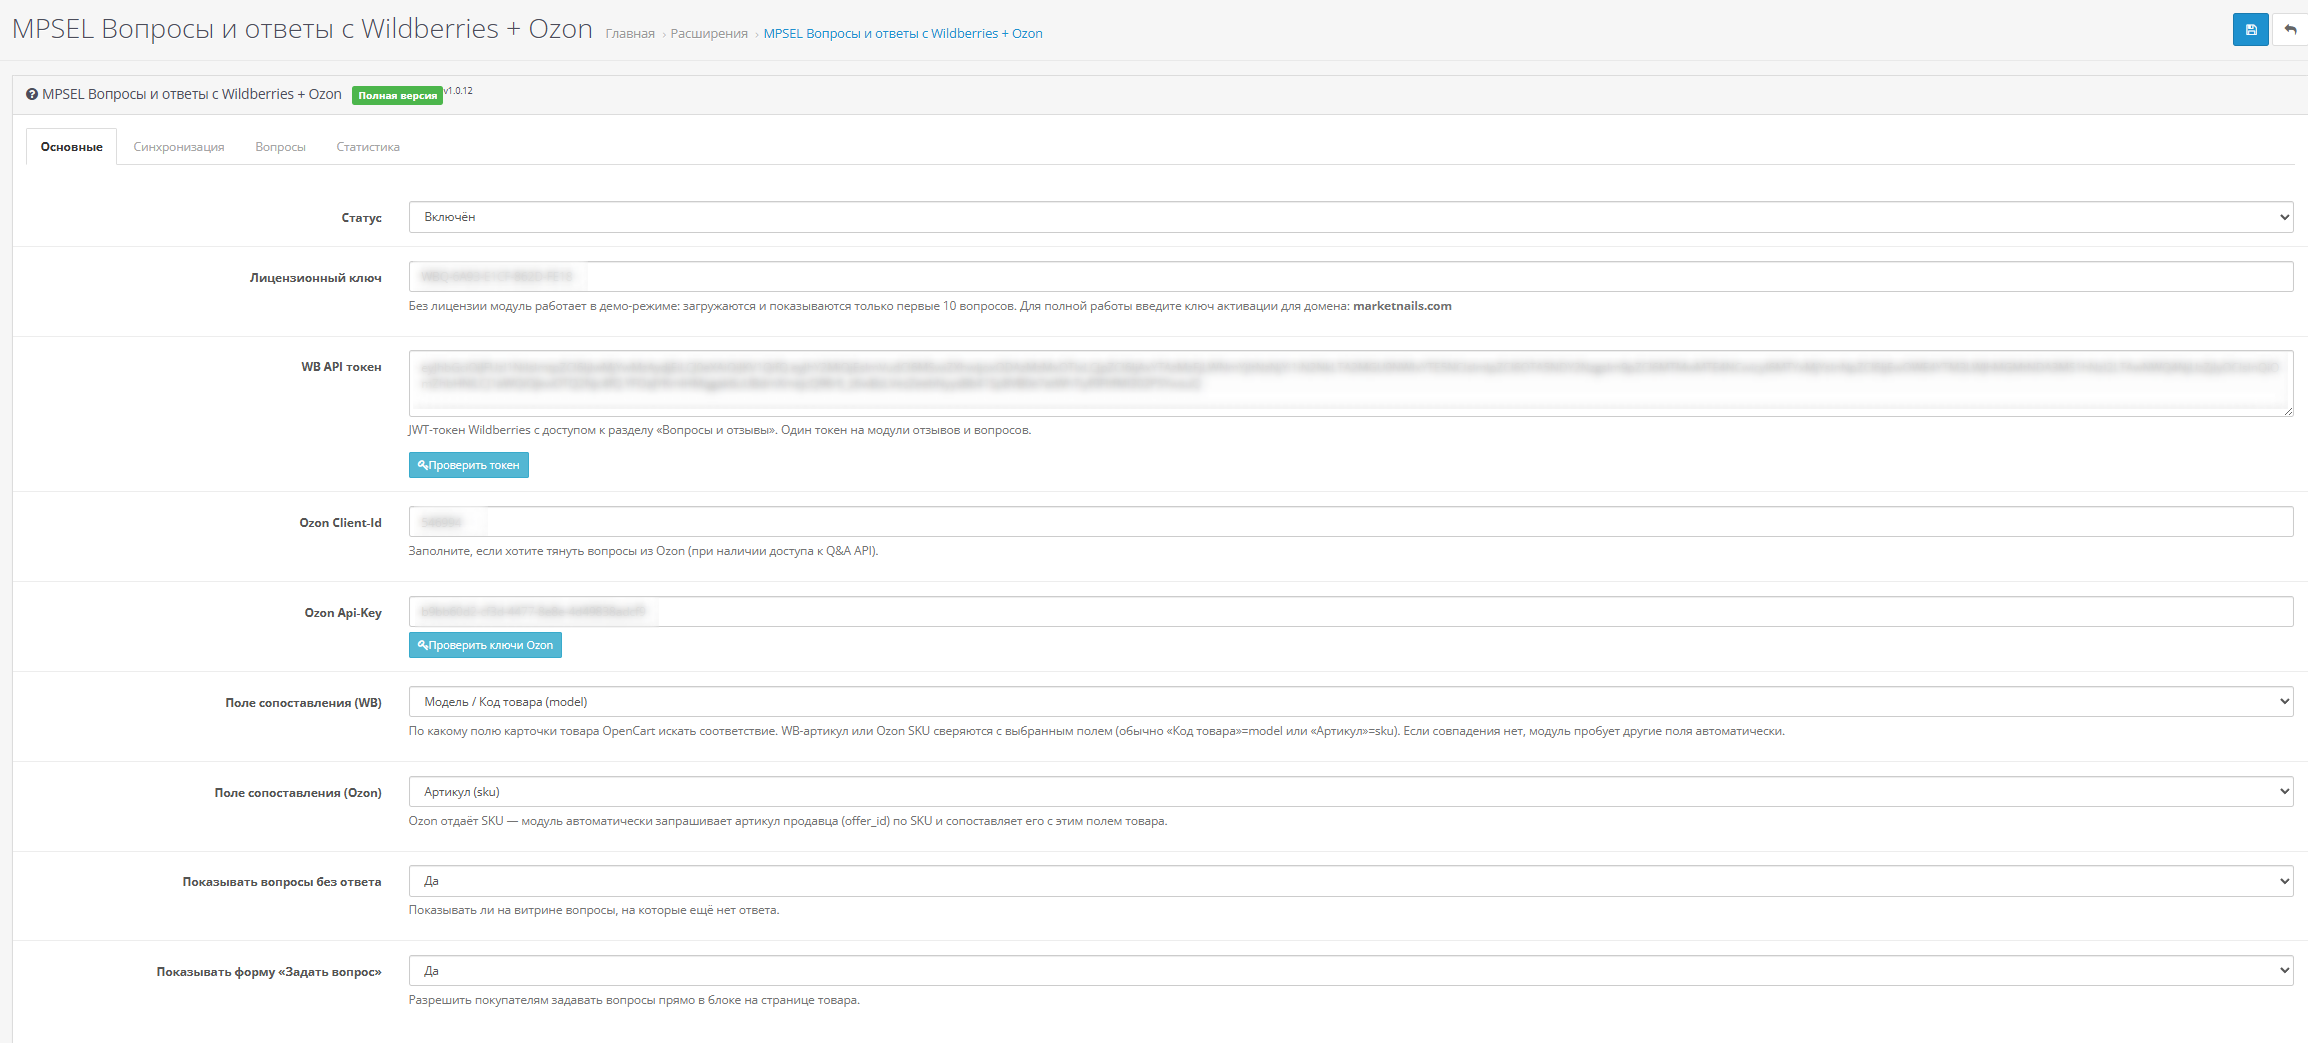Screen dimensions: 2308x1043
Task: Click the blue save icon button
Action: 2250,30
